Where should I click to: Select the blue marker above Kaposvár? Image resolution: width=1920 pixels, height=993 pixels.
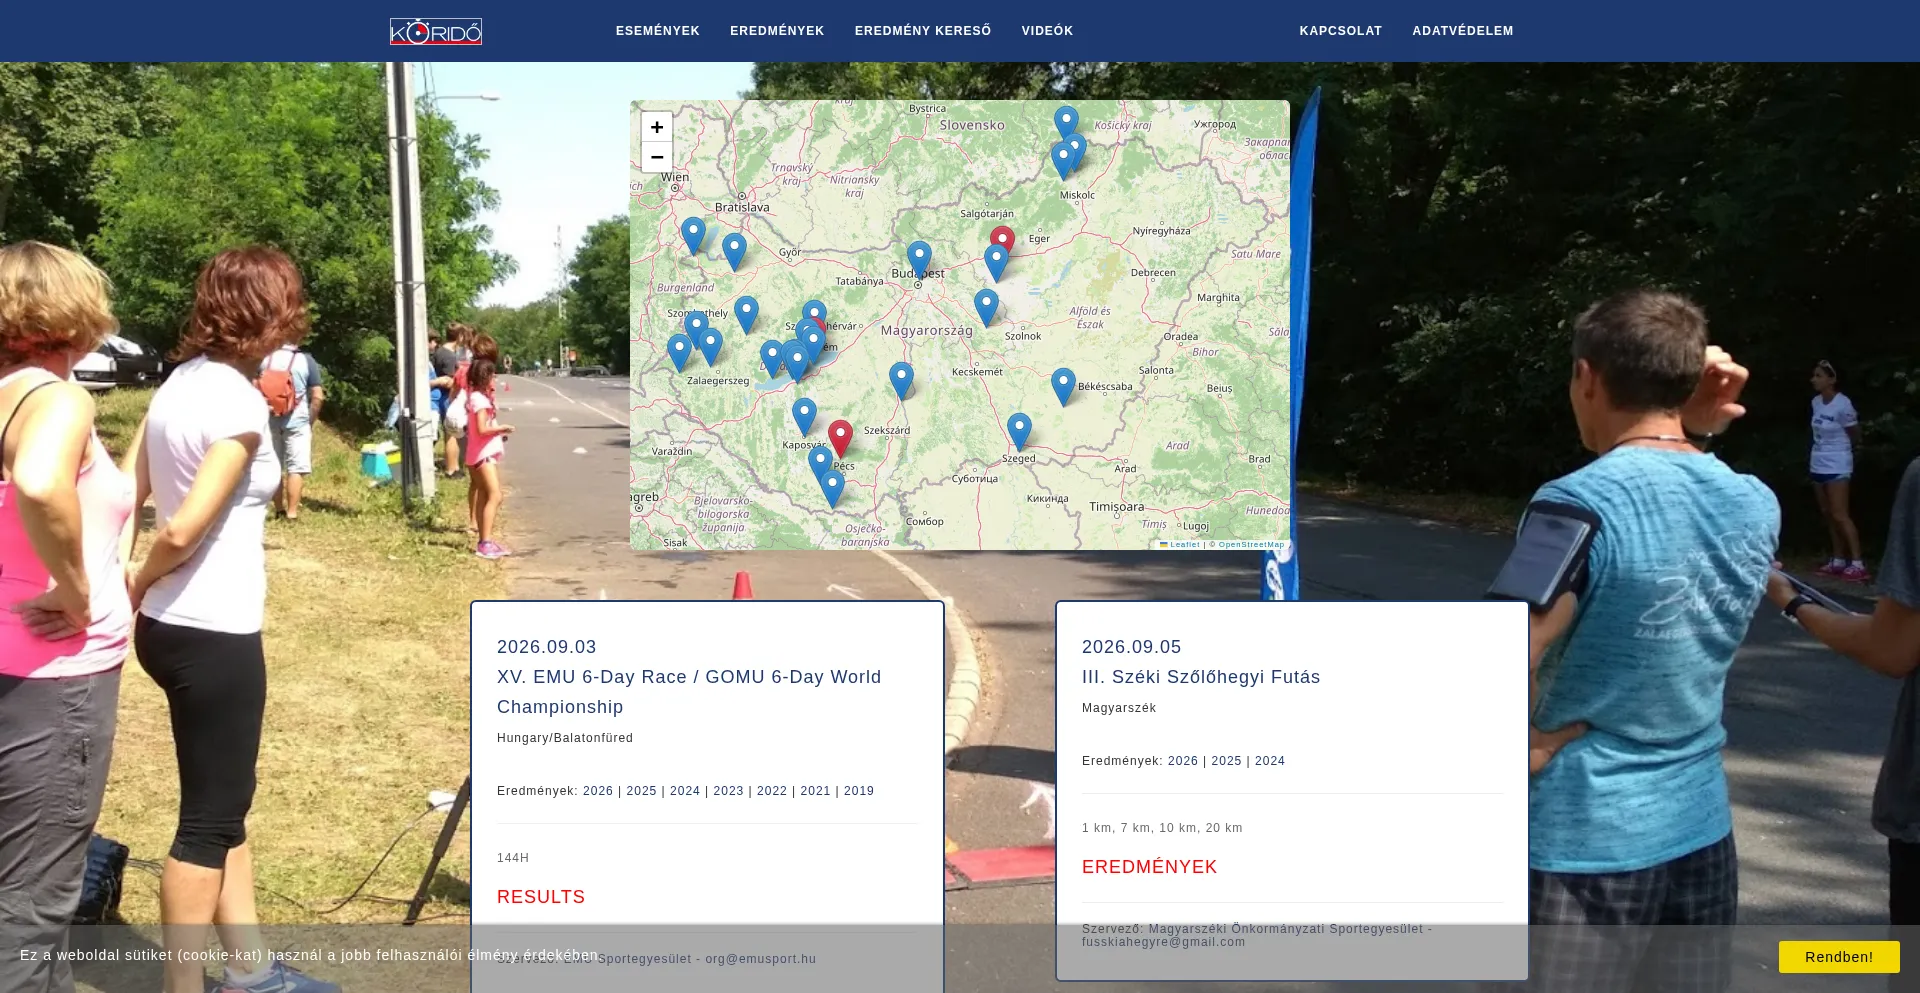[x=804, y=416]
